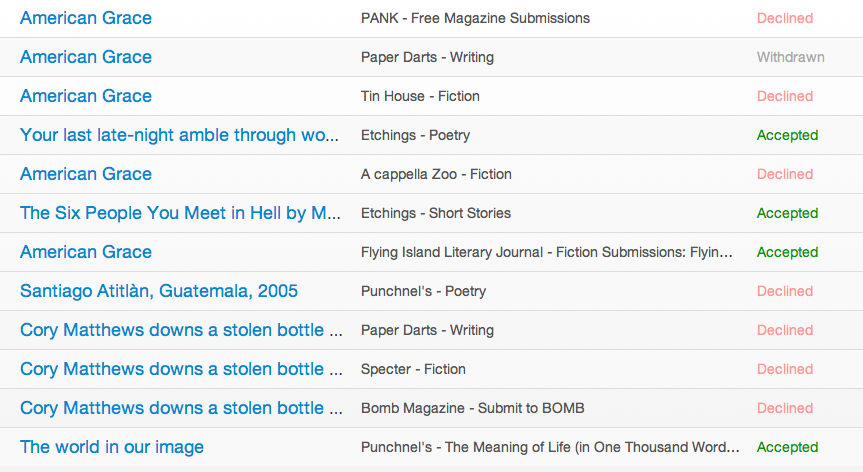863x472 pixels.
Task: Click the gray "Withdrawn" status label
Action: pyautogui.click(x=790, y=57)
